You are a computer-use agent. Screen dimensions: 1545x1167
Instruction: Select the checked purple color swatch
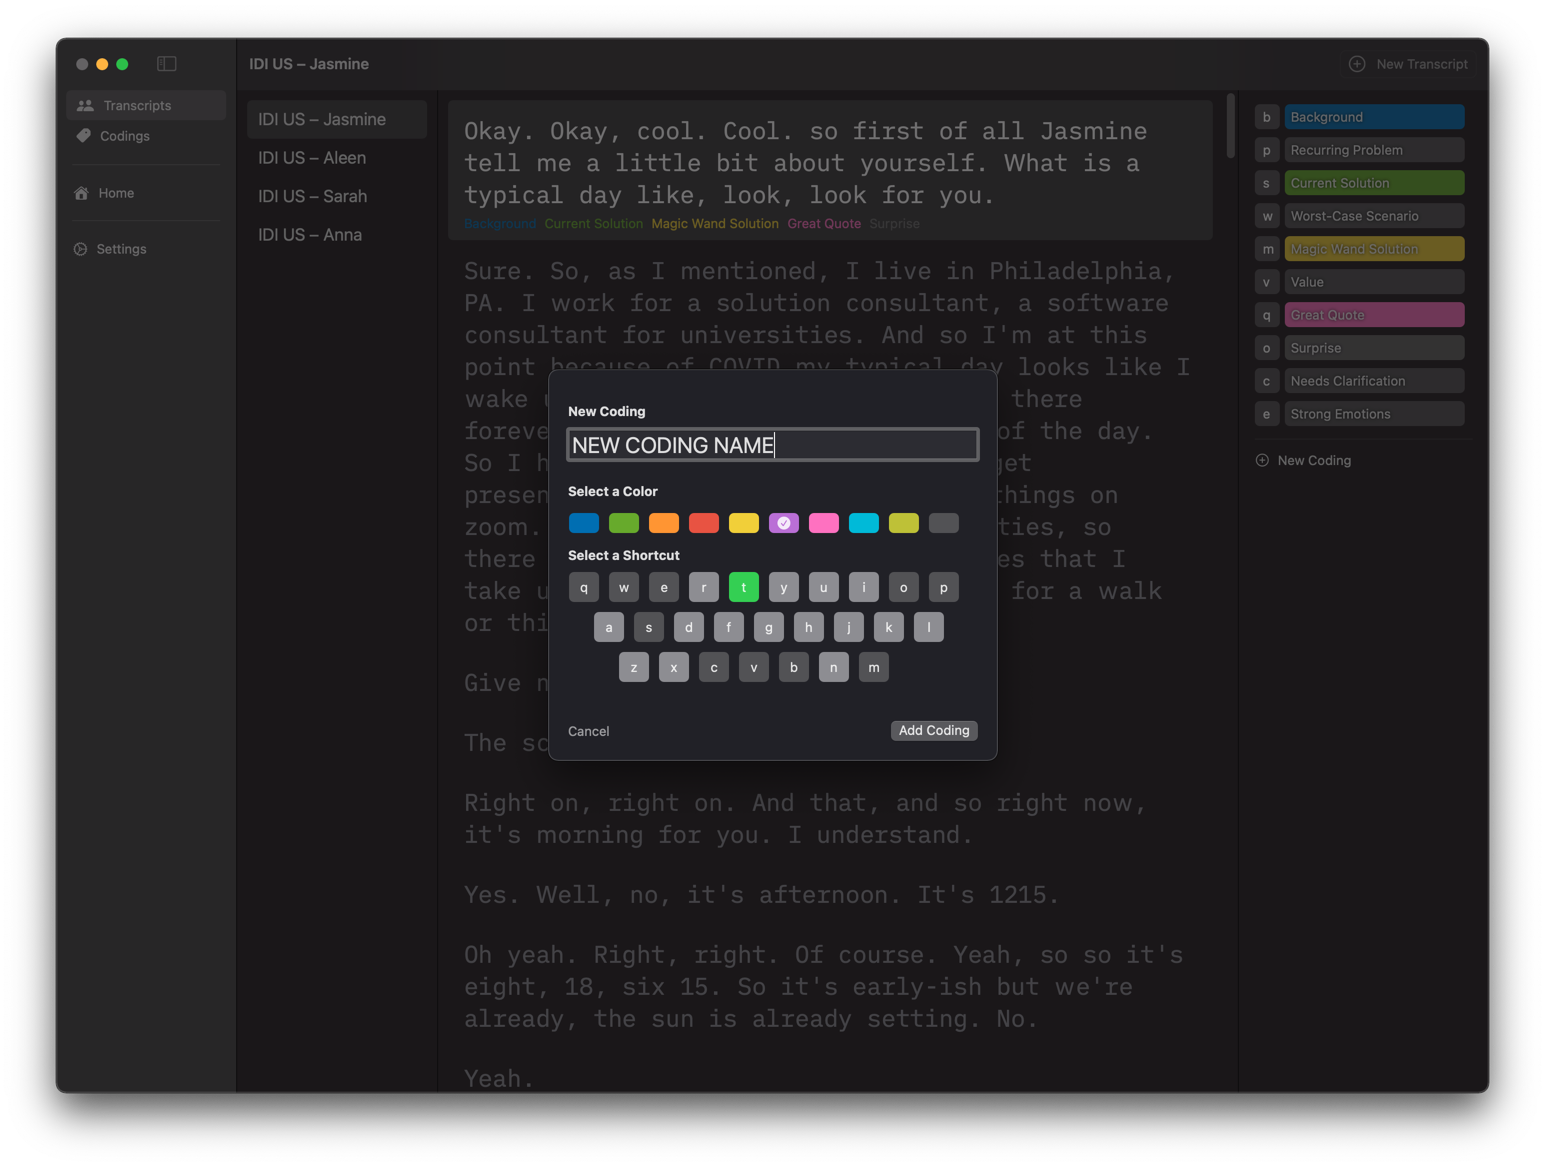click(x=784, y=523)
